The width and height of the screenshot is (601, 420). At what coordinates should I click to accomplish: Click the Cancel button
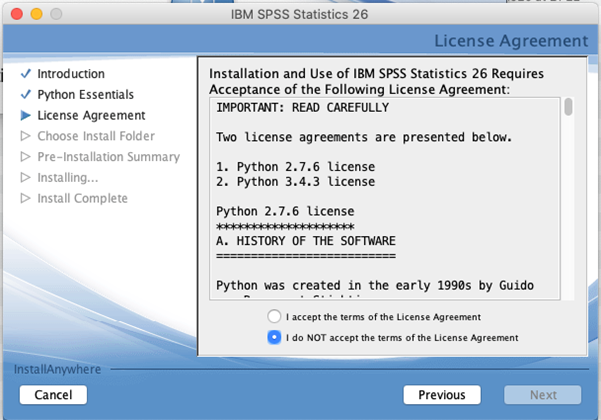point(53,395)
